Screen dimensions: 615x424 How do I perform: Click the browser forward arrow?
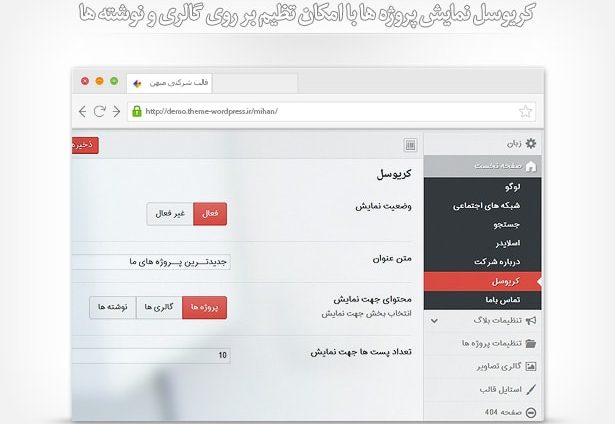101,111
